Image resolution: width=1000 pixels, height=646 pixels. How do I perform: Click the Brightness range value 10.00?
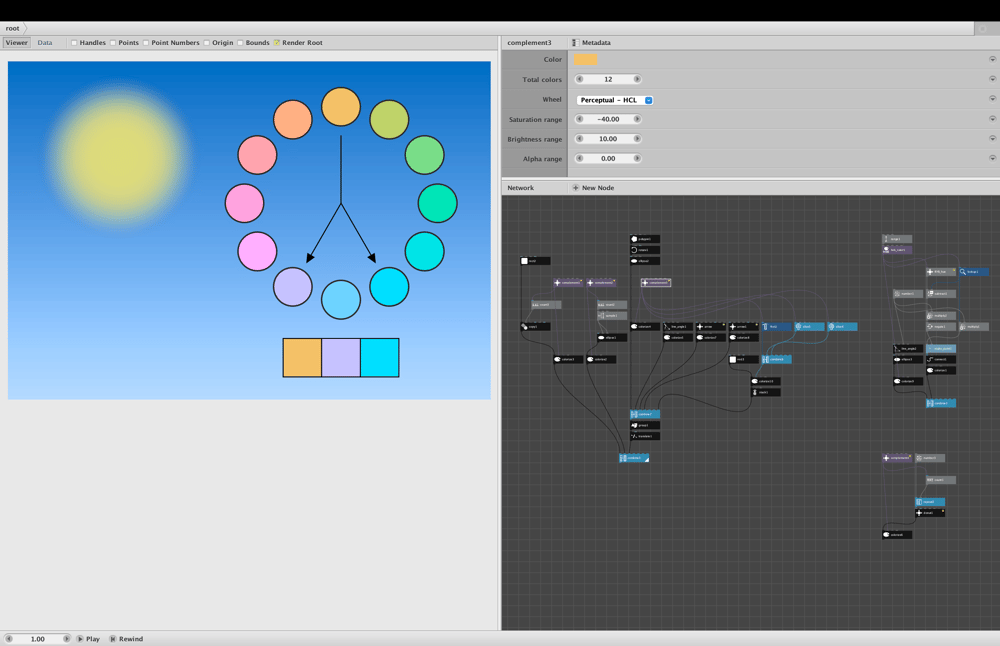[608, 138]
